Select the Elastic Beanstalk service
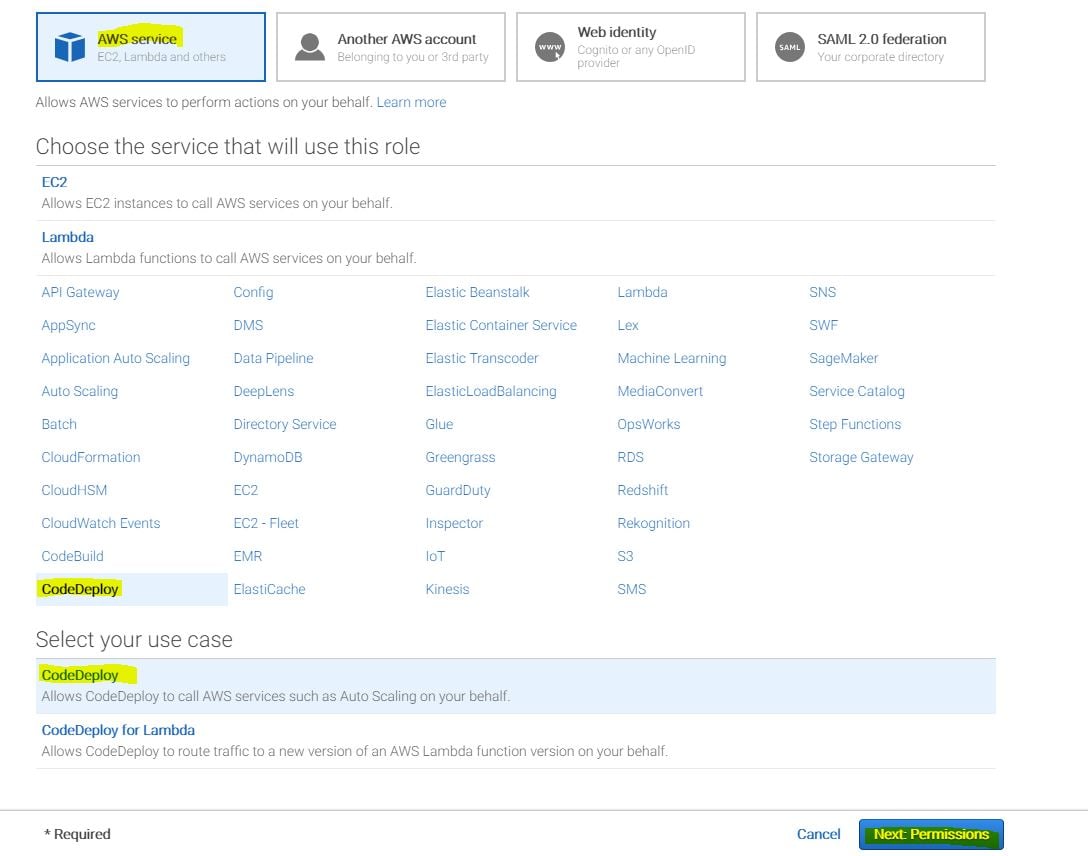 [477, 292]
